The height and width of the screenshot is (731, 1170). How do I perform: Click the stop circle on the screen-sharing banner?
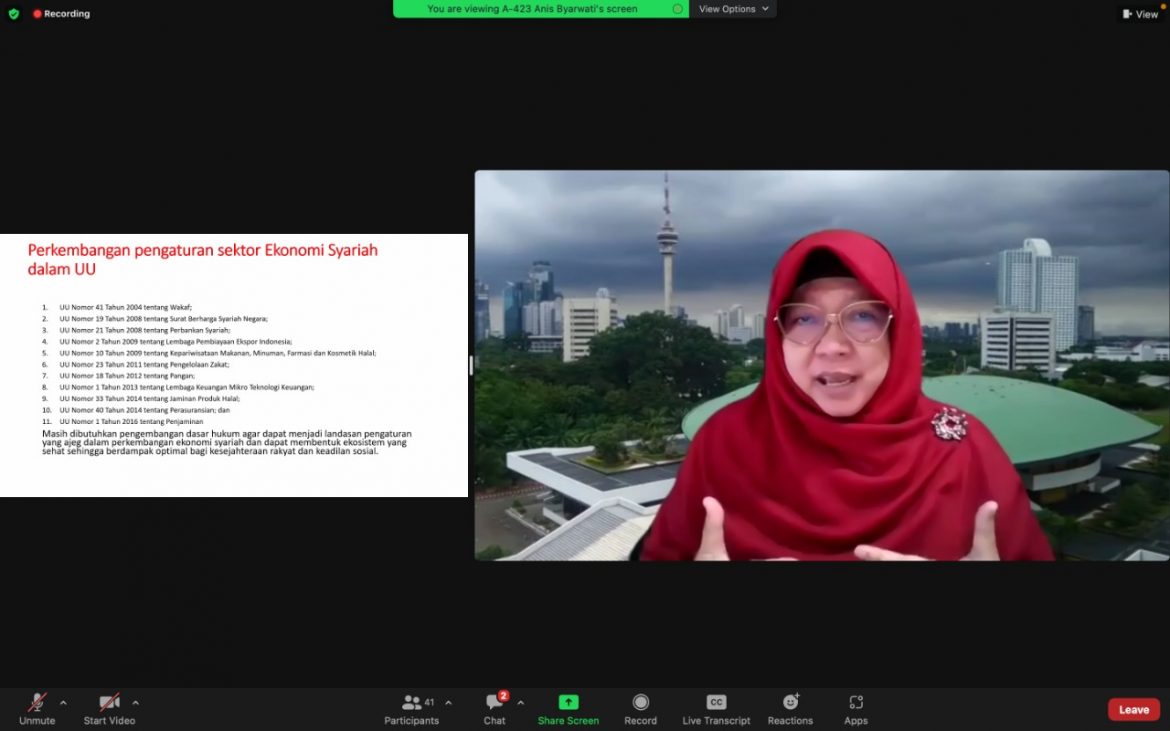677,9
